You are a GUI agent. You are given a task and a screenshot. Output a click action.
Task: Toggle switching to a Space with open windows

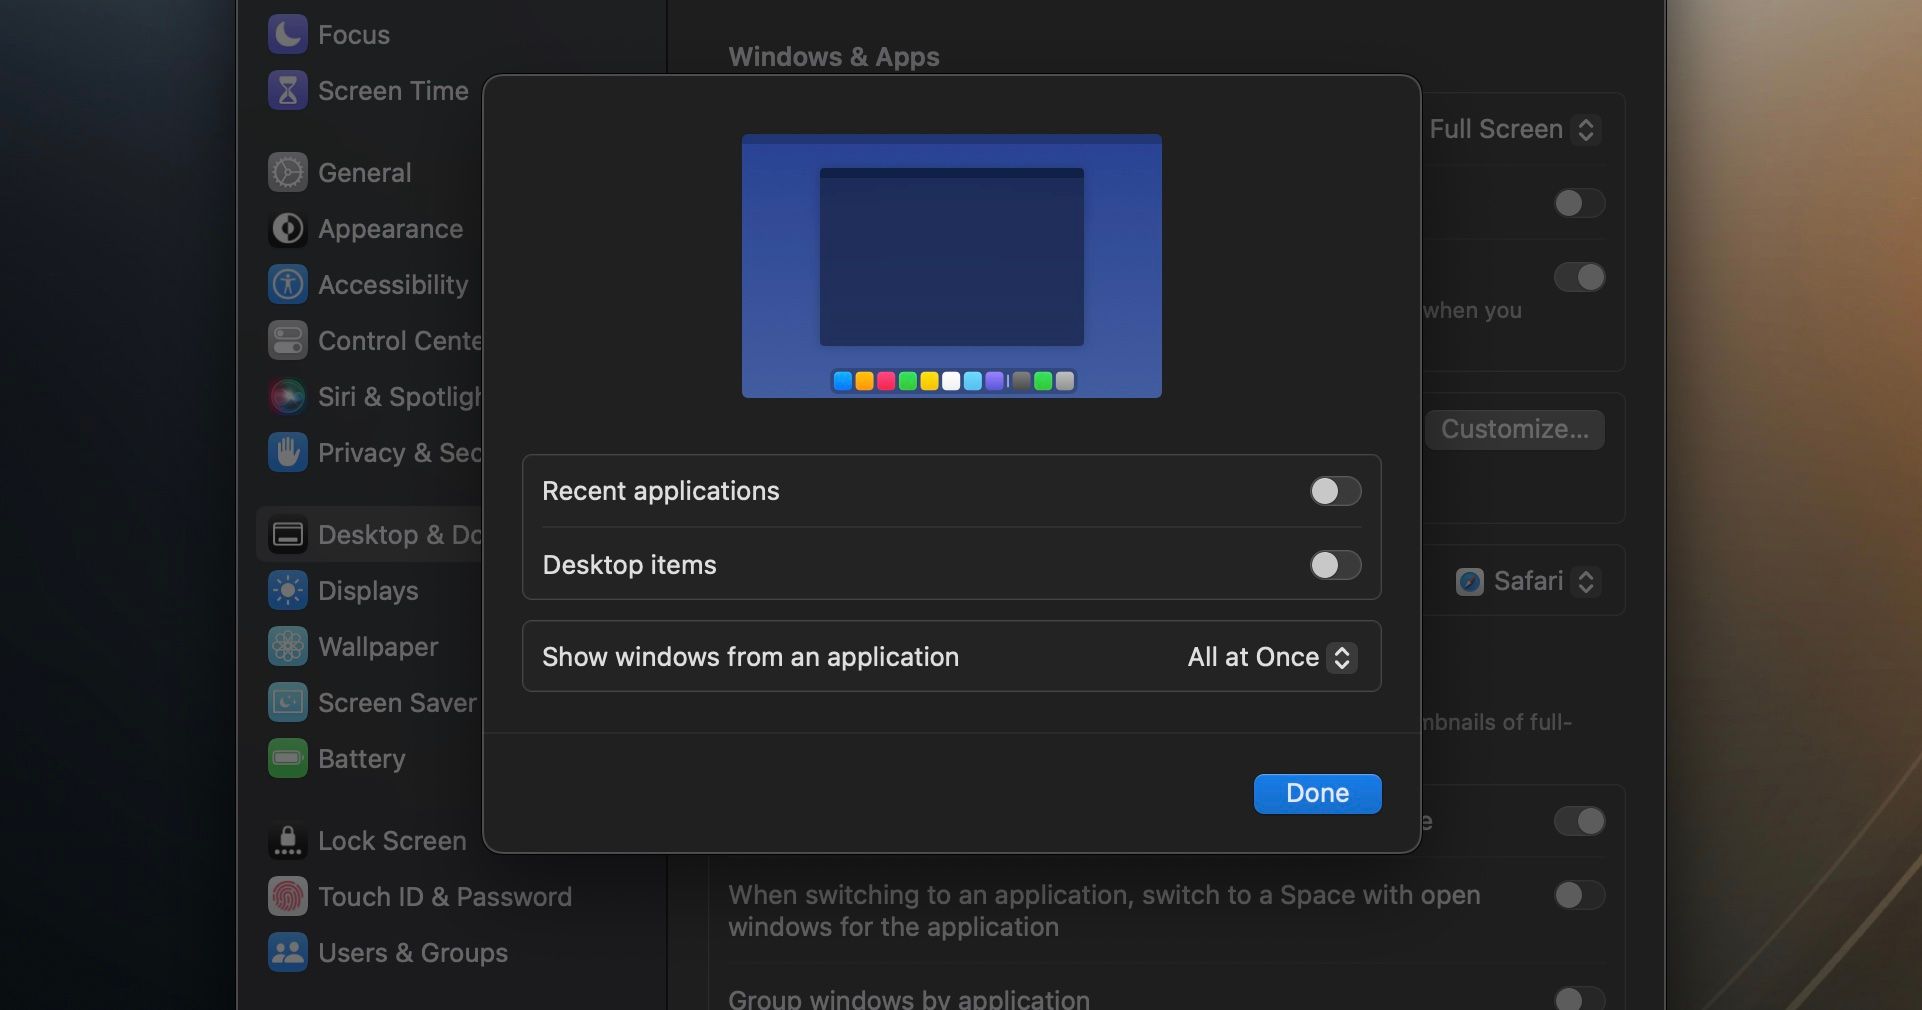click(x=1579, y=895)
